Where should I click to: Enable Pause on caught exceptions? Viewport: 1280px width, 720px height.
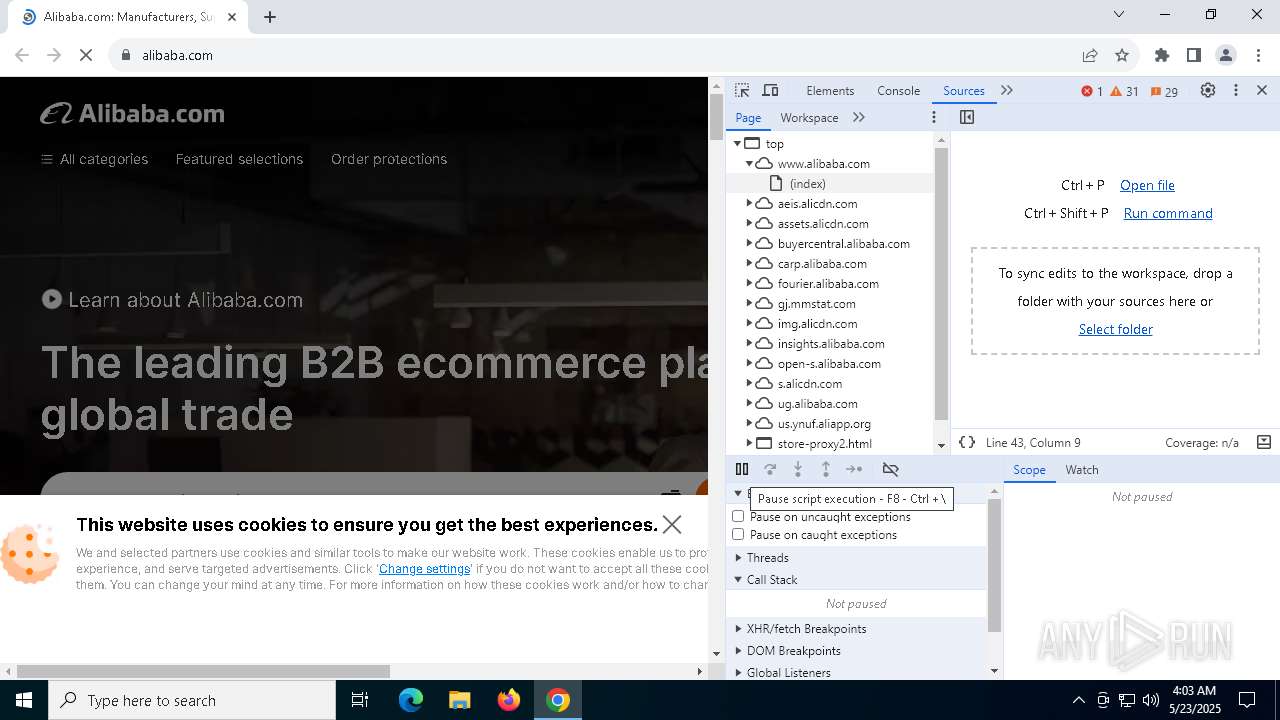[738, 535]
